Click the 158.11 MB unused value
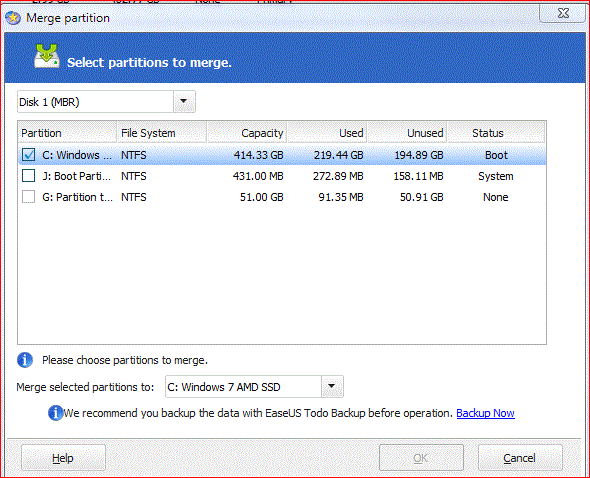This screenshot has width=590, height=478. (x=418, y=176)
